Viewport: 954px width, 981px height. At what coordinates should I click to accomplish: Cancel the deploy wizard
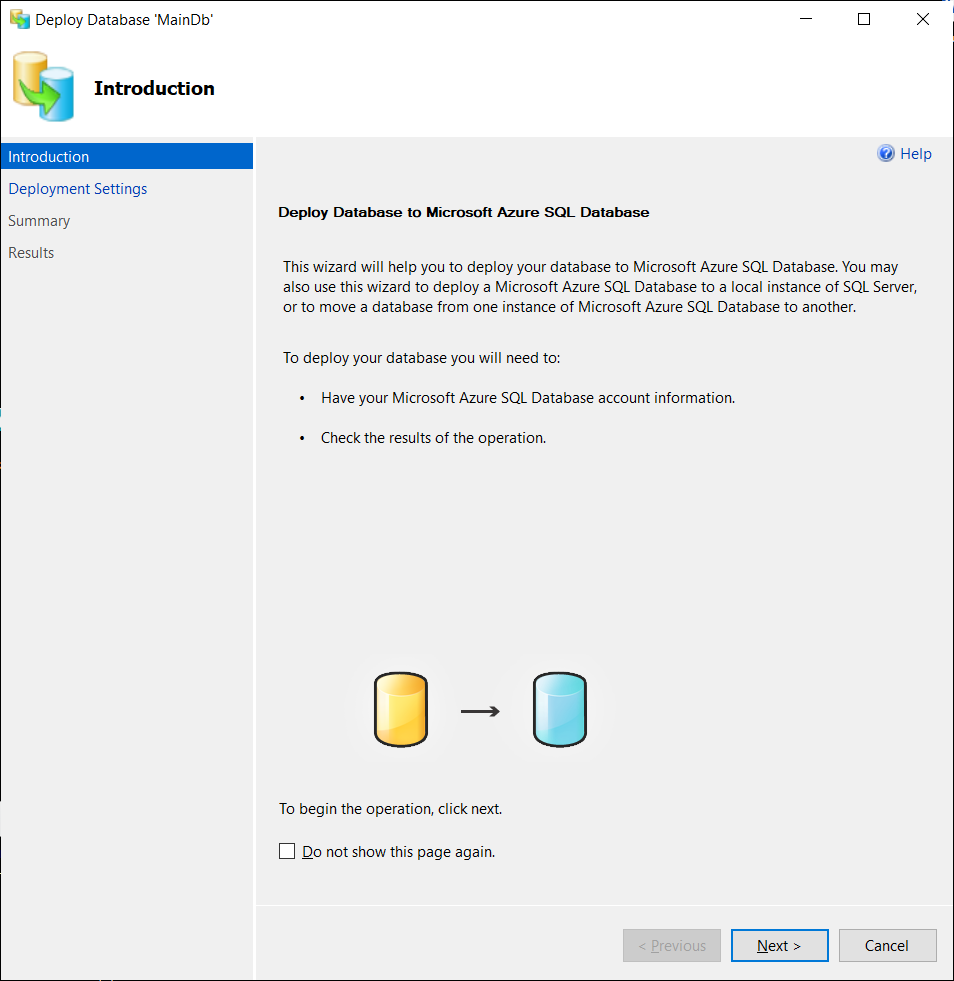tap(888, 945)
